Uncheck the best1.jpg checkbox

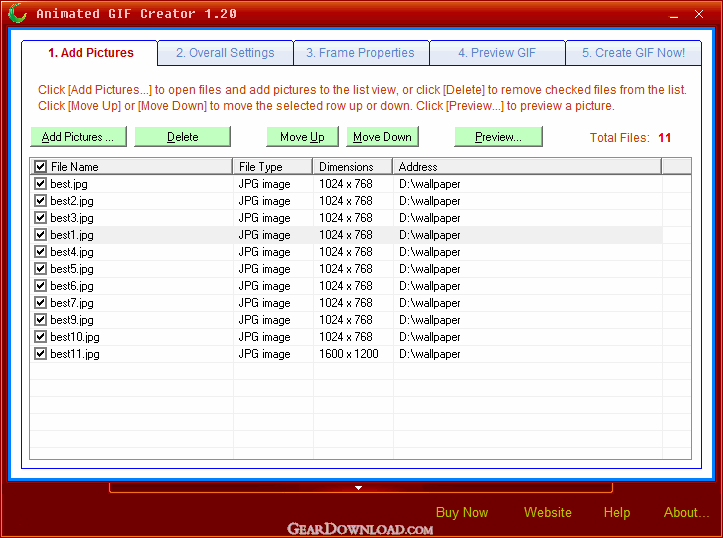pyautogui.click(x=41, y=235)
